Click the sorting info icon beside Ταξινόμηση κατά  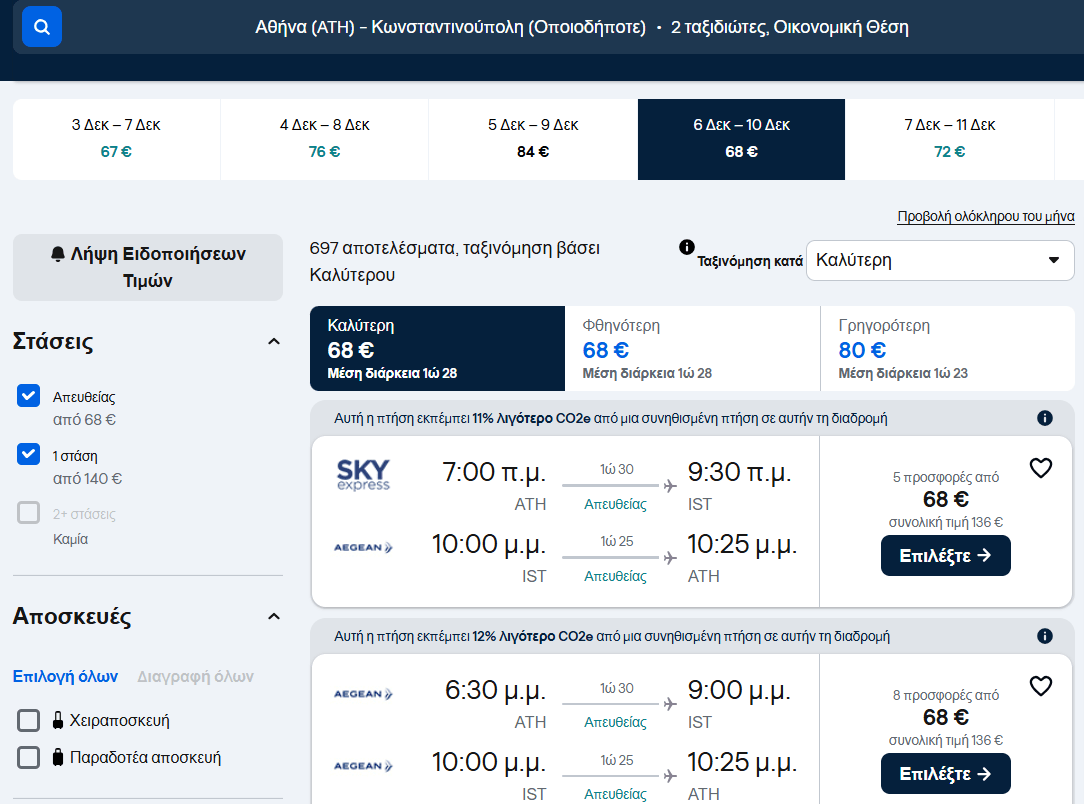click(686, 247)
